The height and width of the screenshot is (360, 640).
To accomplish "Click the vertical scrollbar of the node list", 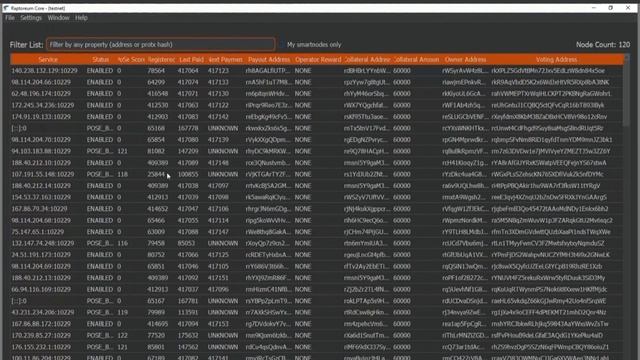I will click(627, 90).
